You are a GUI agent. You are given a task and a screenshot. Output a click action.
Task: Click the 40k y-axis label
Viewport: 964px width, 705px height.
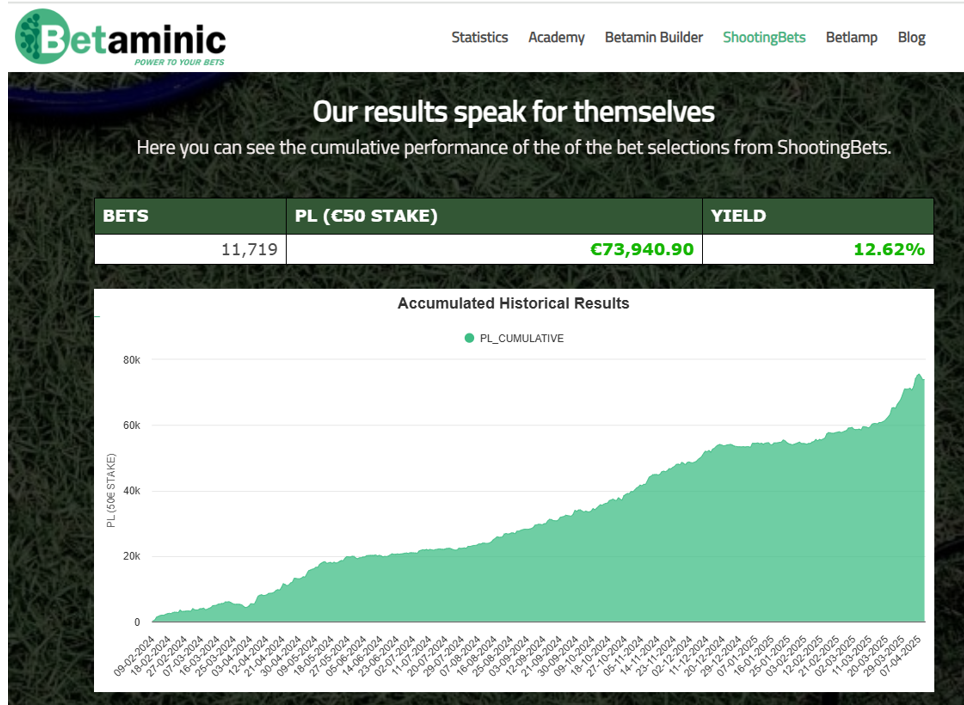point(132,490)
